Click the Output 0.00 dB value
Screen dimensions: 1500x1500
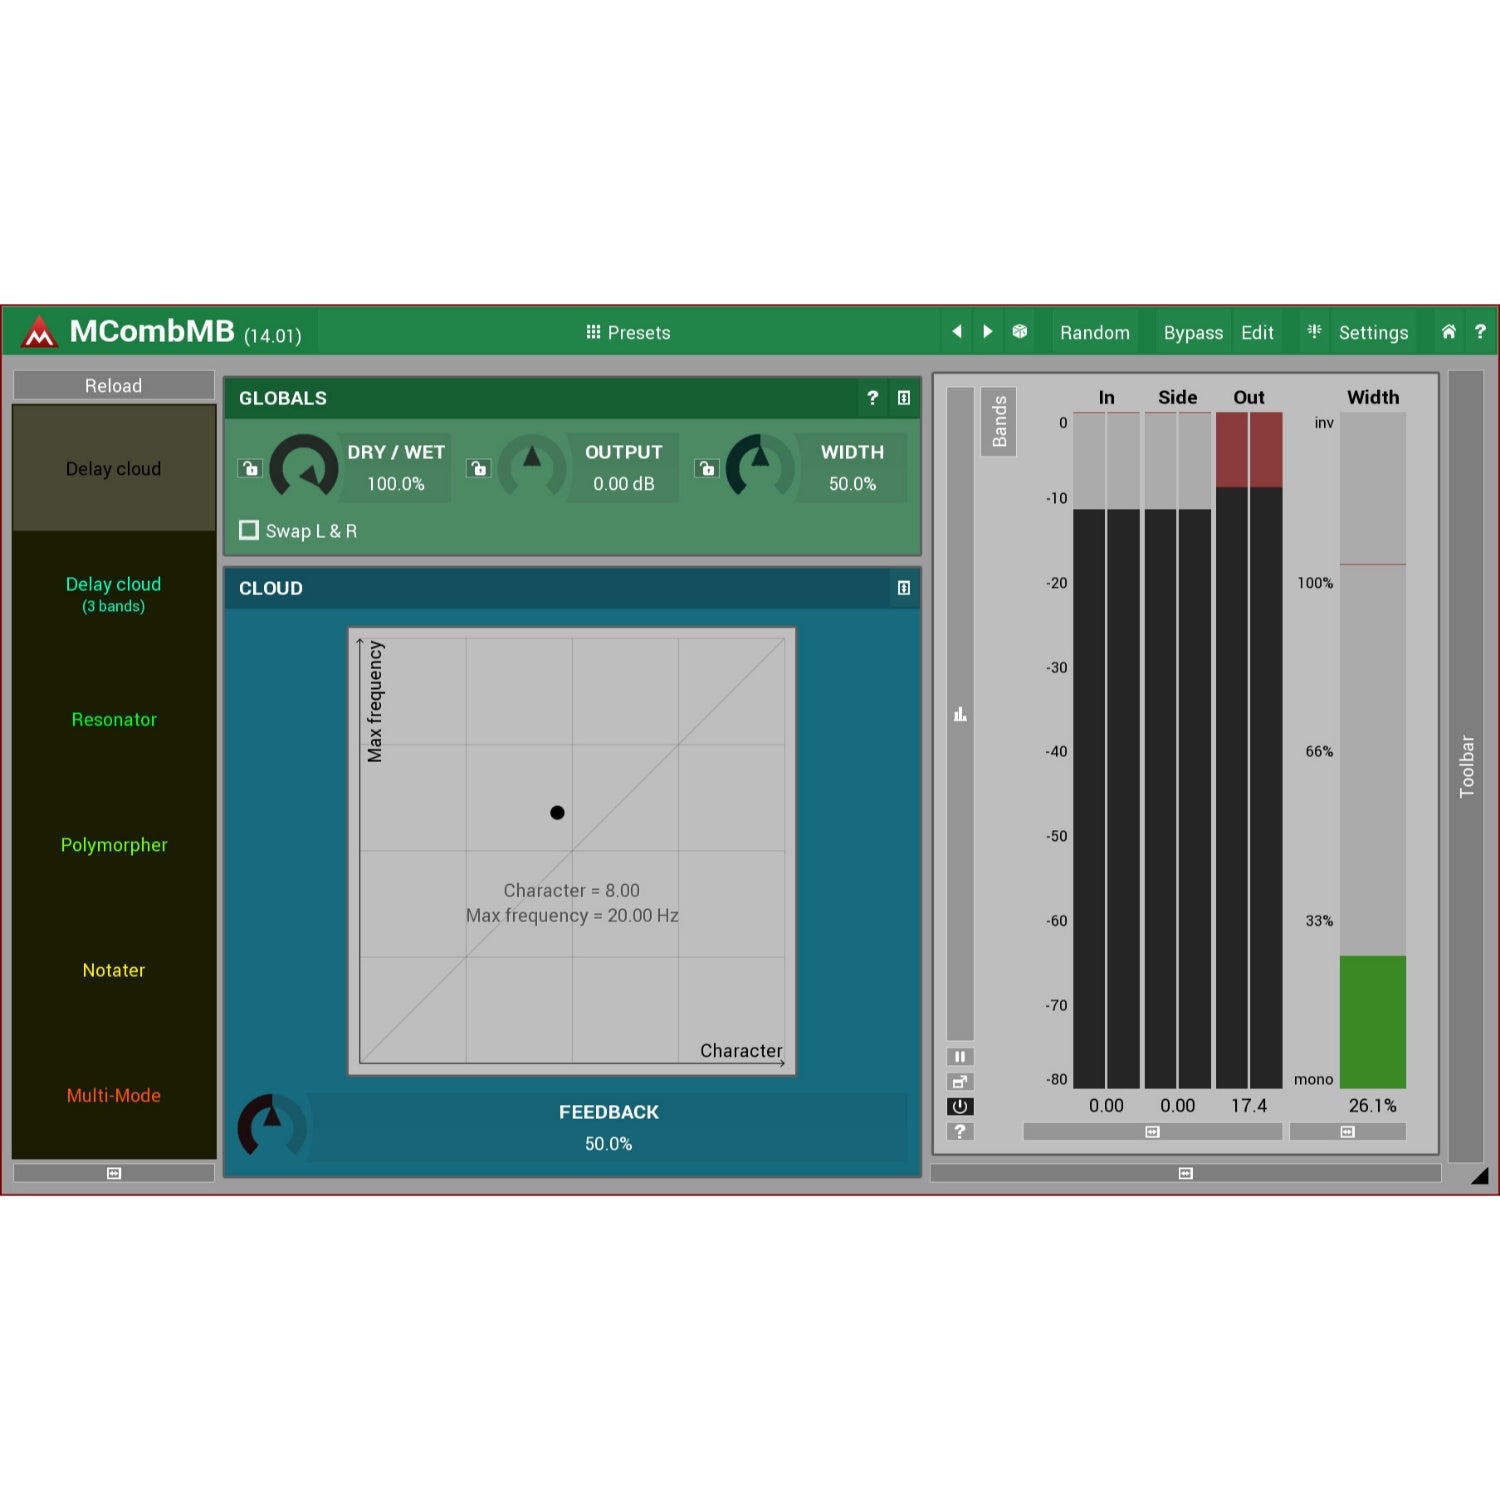pos(624,484)
